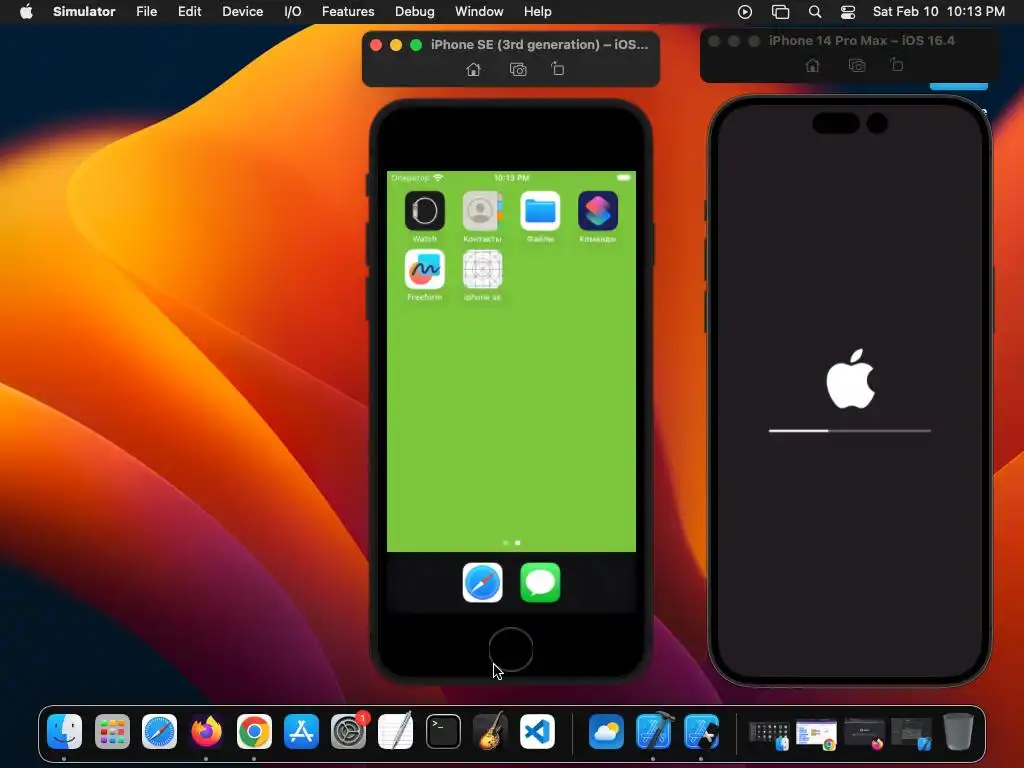1024x768 pixels.
Task: Open Control Center from the menu bar
Action: tap(848, 12)
